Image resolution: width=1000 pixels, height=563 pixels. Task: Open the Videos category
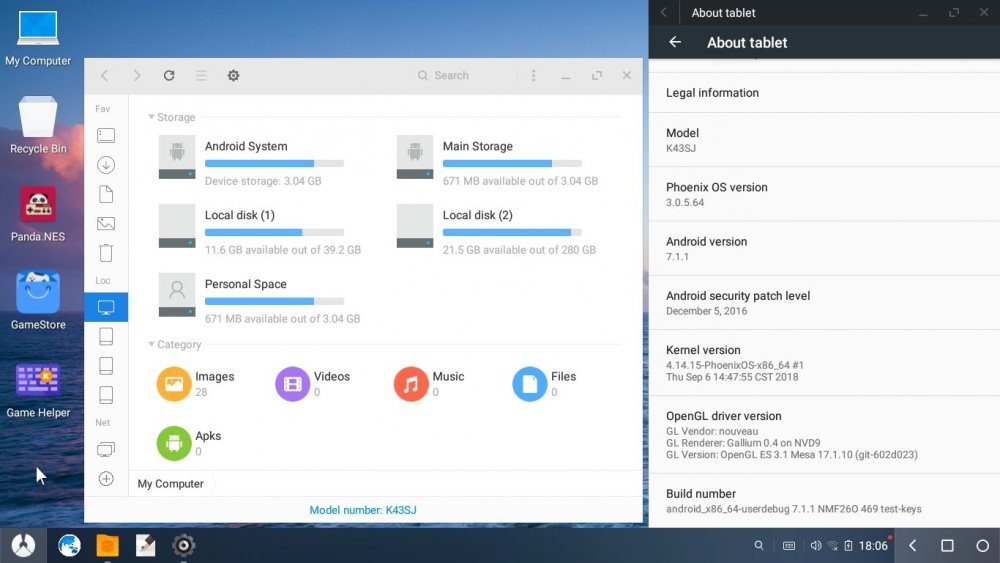point(312,383)
